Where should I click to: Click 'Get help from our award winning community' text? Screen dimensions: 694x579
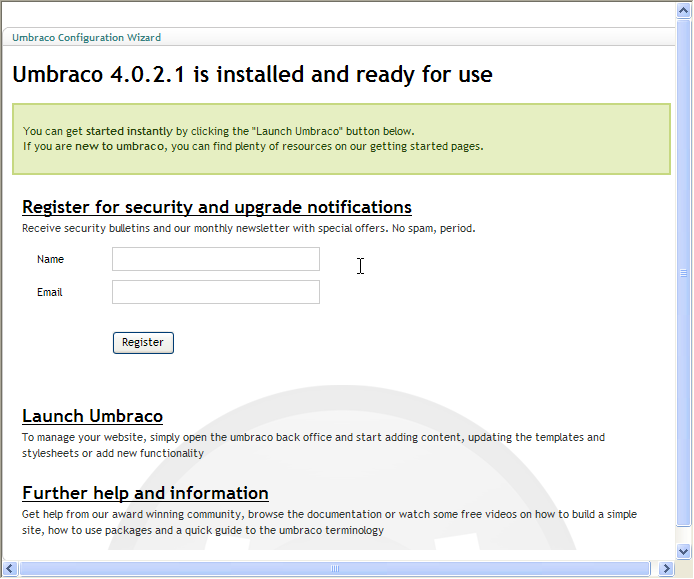(x=329, y=522)
